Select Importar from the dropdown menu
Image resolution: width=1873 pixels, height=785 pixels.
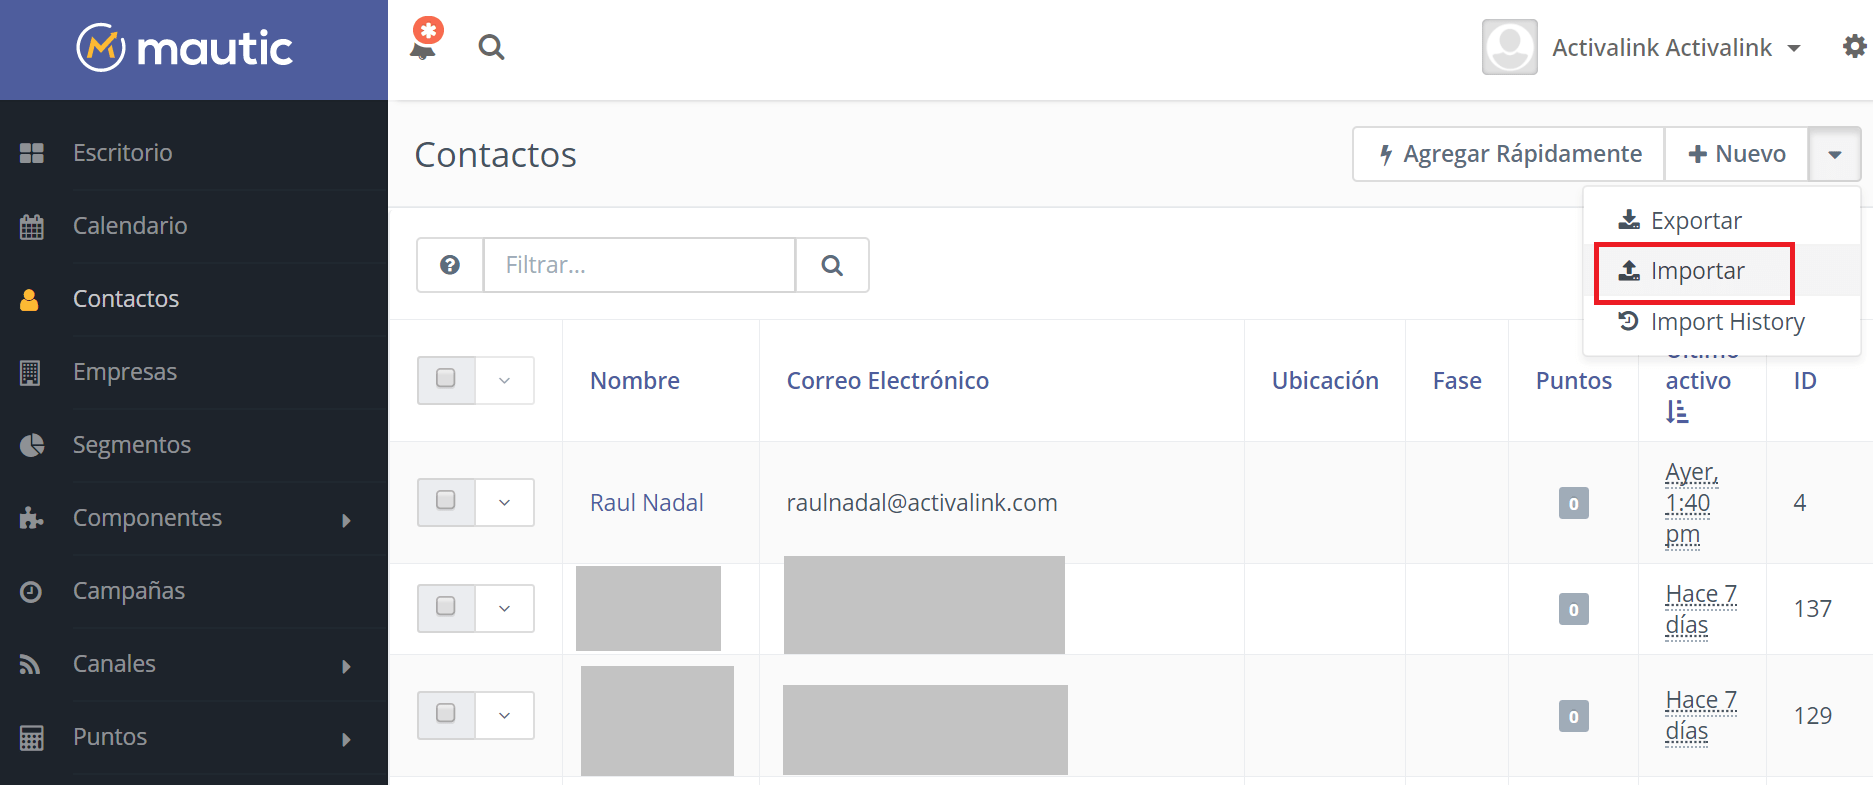coord(1721,271)
